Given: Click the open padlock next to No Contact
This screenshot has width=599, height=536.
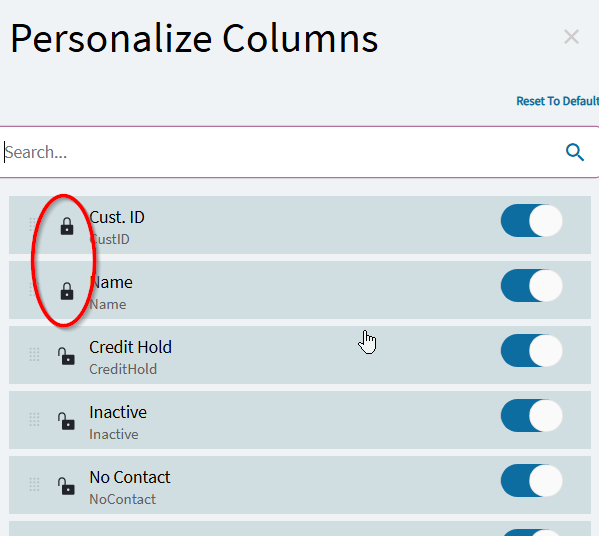Looking at the screenshot, I should point(66,486).
